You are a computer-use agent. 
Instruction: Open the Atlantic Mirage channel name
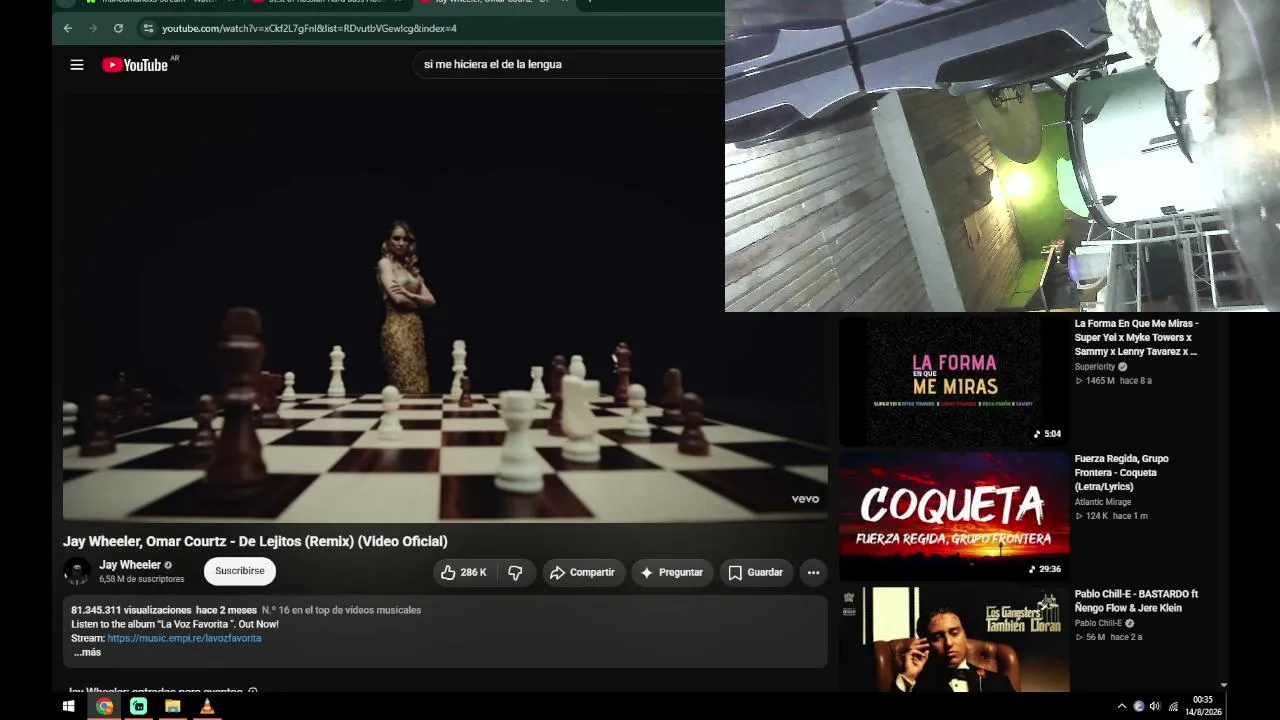click(1103, 502)
